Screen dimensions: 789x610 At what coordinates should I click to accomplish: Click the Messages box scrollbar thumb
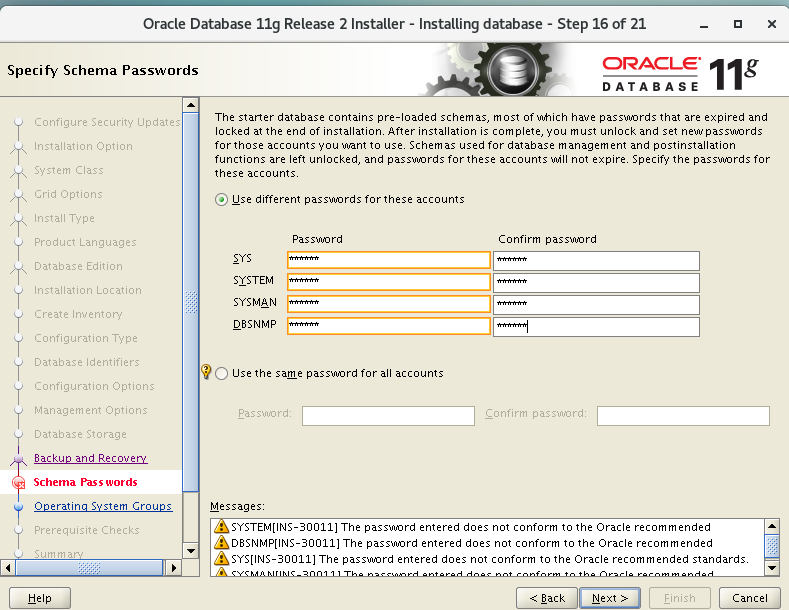pyautogui.click(x=772, y=547)
